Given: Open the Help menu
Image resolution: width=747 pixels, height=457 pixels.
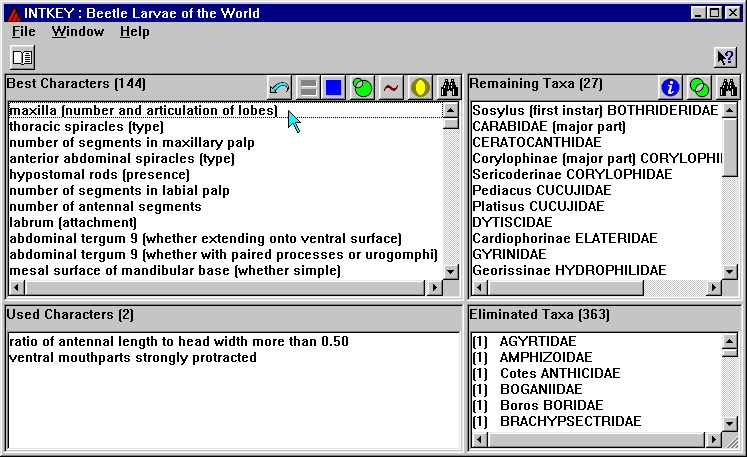Looking at the screenshot, I should [x=134, y=31].
